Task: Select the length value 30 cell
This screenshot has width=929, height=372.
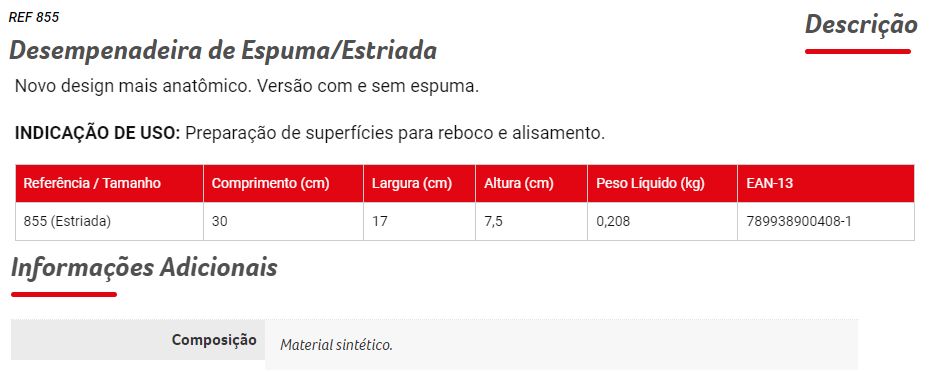Action: click(283, 222)
